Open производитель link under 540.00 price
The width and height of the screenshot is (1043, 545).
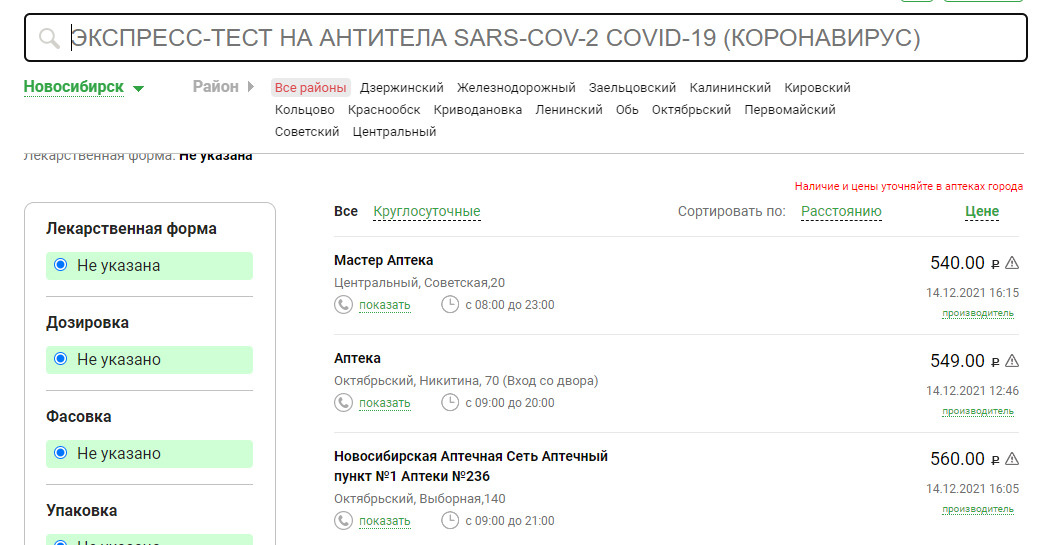pyautogui.click(x=978, y=313)
